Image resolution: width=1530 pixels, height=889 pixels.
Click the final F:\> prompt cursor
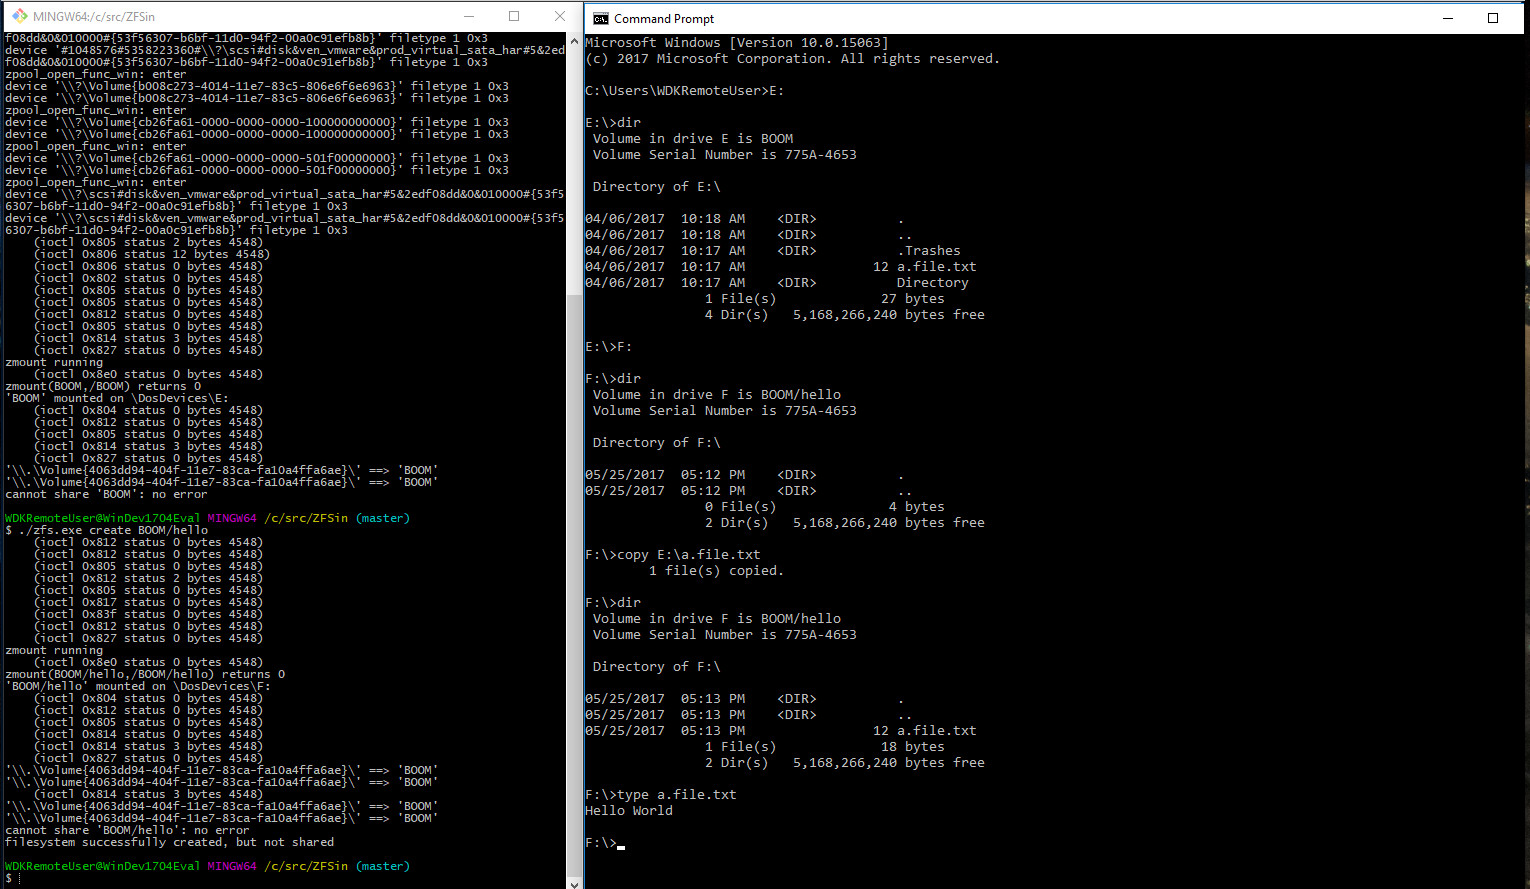pyautogui.click(x=621, y=846)
